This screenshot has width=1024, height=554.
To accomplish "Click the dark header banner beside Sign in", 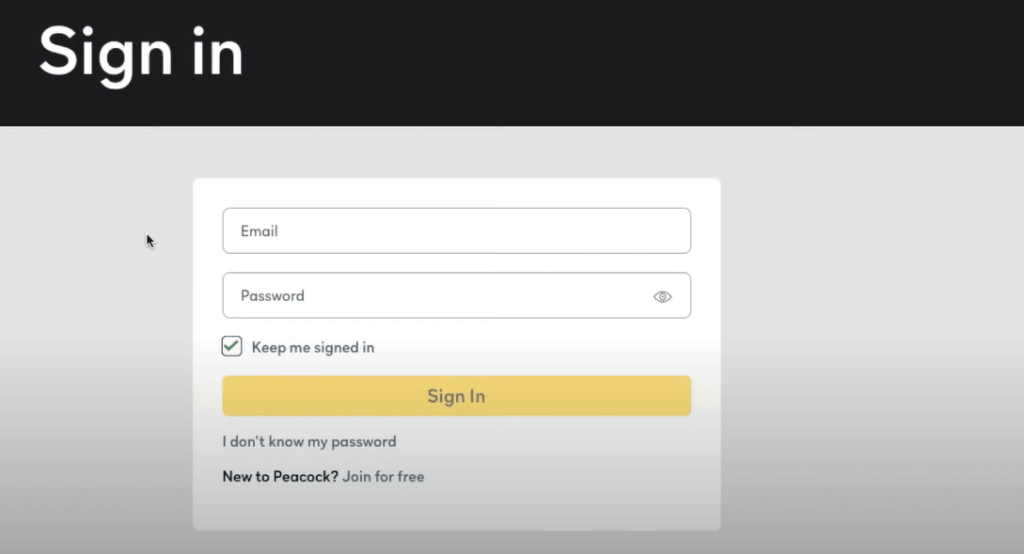I will pos(633,62).
